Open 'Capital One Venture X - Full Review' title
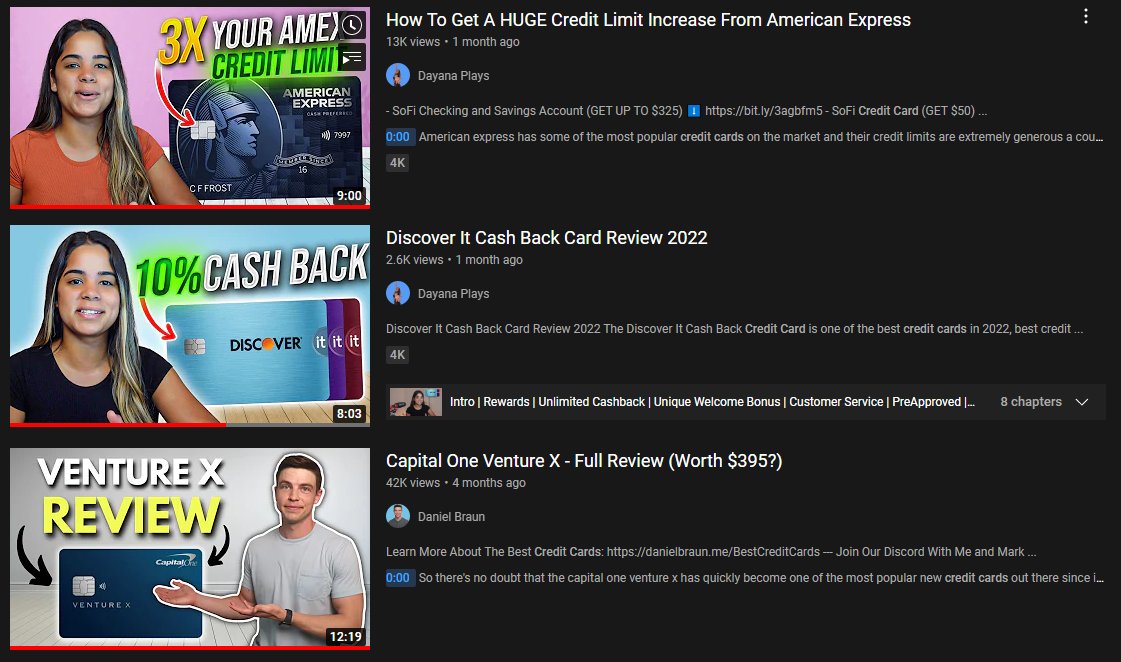The image size is (1121, 662). pos(584,461)
